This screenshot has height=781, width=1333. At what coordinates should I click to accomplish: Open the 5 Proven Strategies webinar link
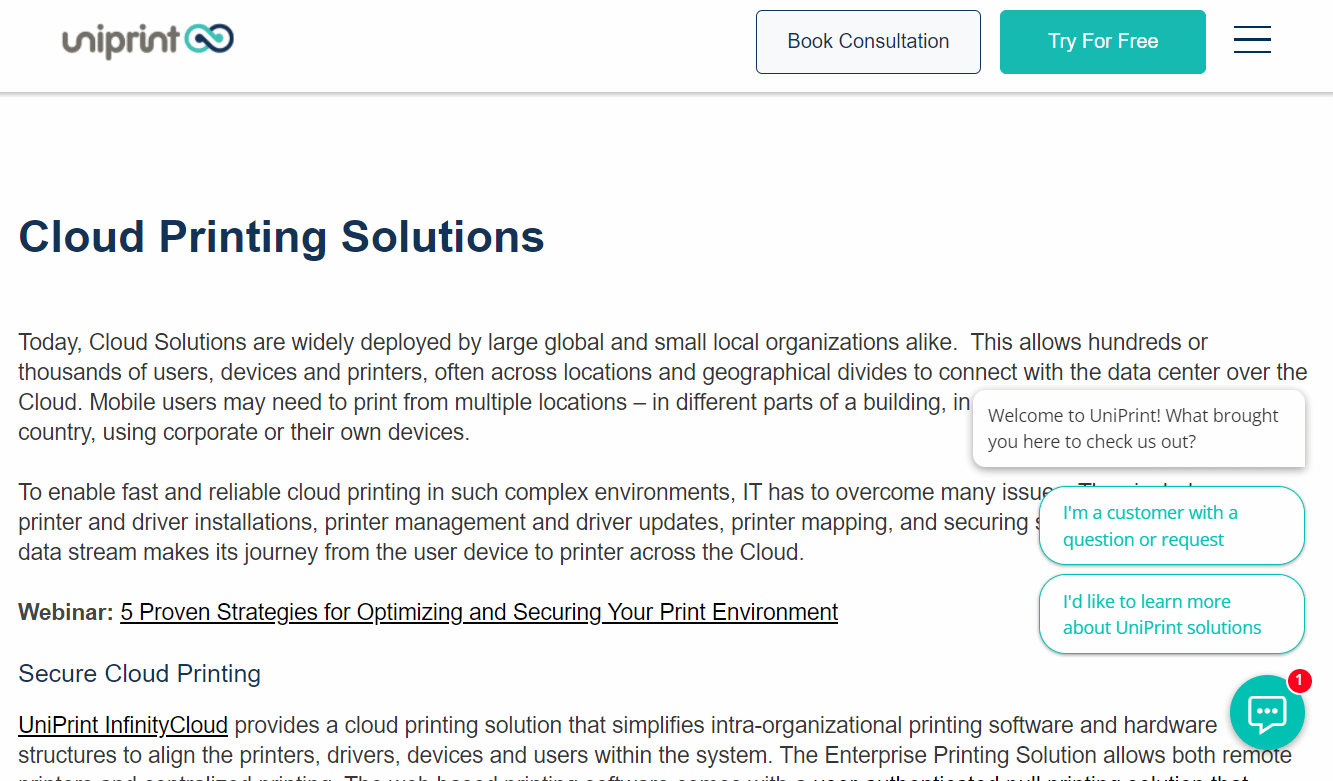click(x=479, y=612)
